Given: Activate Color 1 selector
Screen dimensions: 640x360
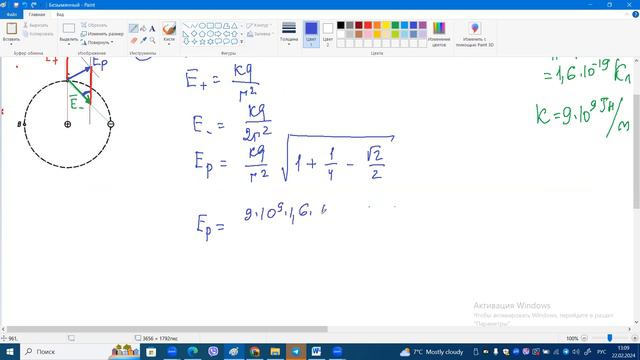Looking at the screenshot, I should tap(311, 34).
